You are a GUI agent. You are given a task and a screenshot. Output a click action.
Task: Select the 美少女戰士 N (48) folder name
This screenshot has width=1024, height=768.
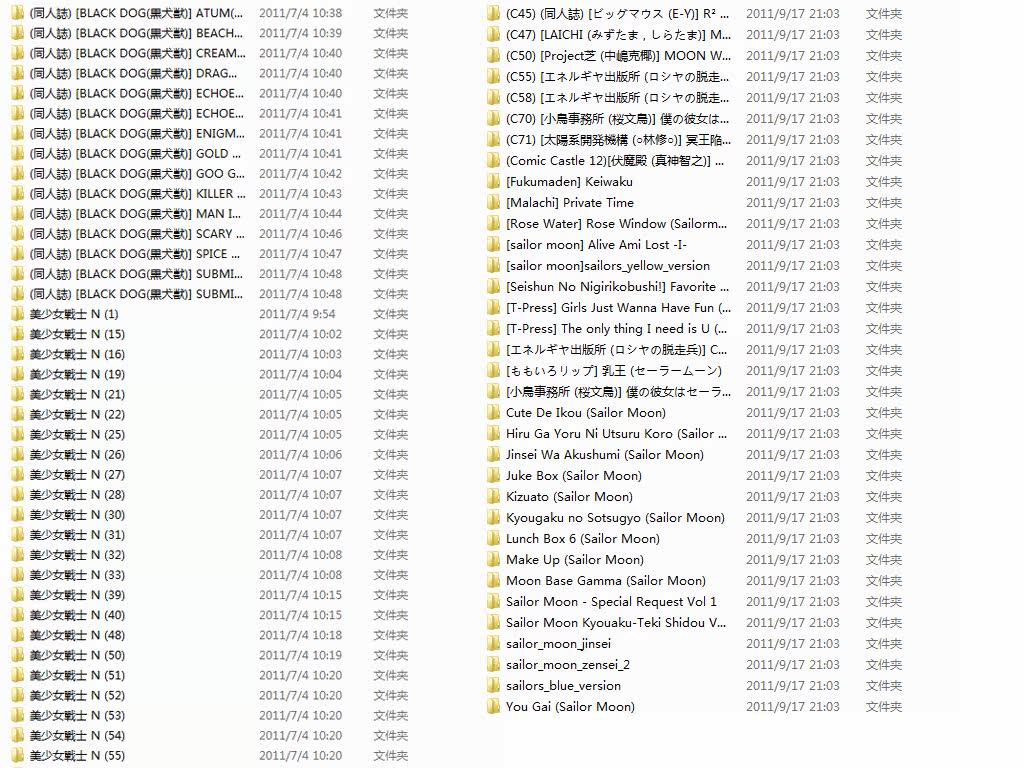point(77,635)
